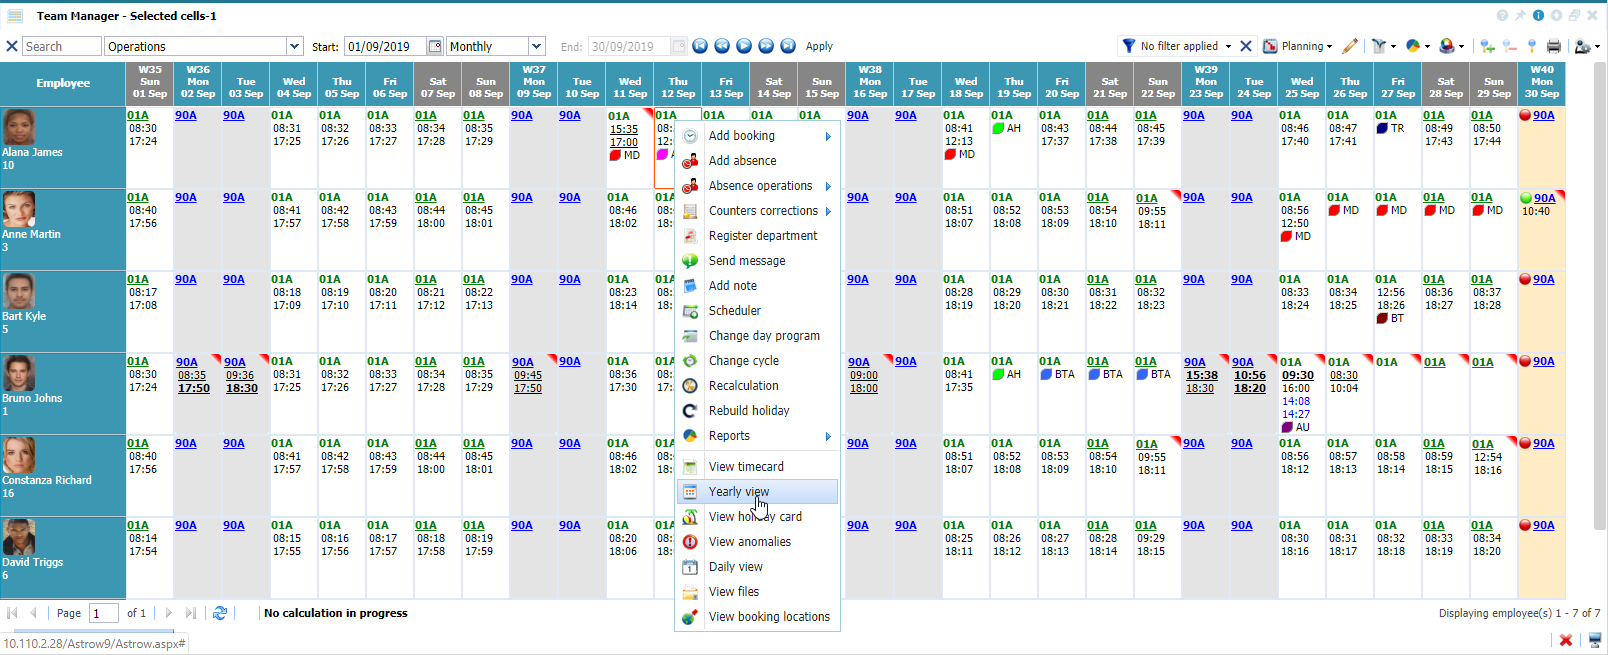Click the add-pin icon with green plus

pyautogui.click(x=1487, y=46)
